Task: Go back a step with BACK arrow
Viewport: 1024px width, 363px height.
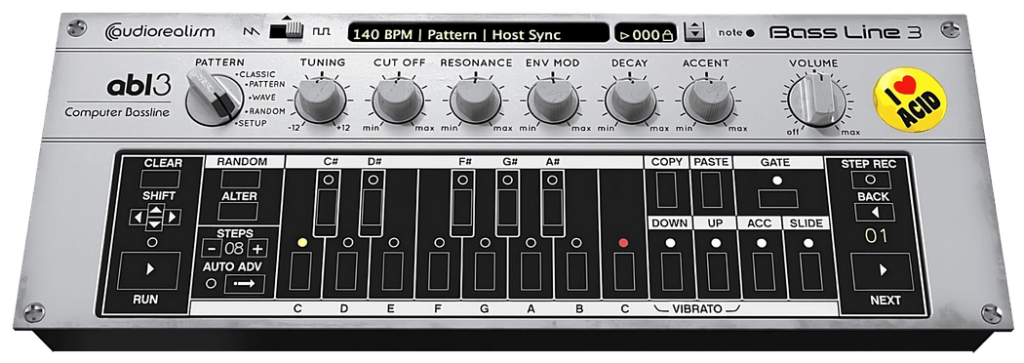Action: [873, 212]
